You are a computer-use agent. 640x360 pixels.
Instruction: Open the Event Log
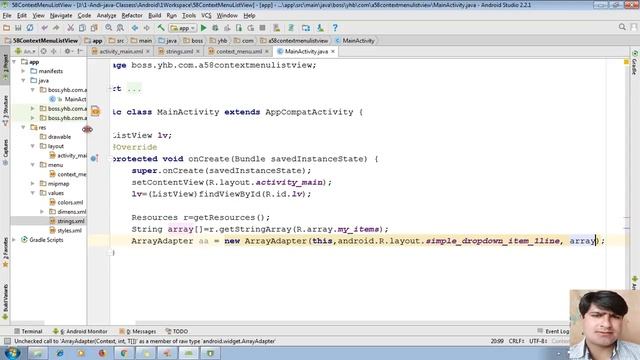[553, 331]
